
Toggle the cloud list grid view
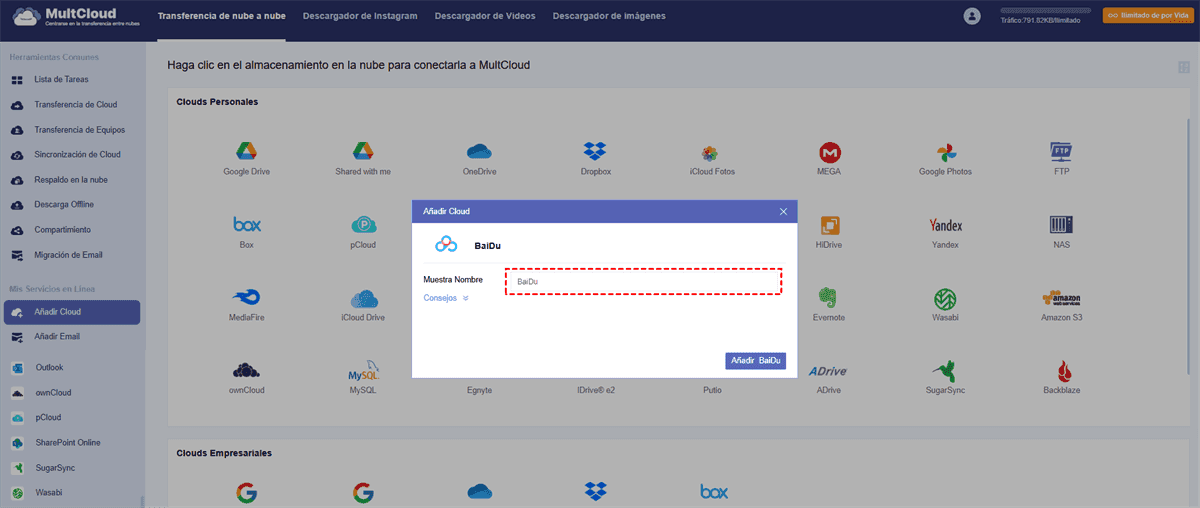tap(1184, 67)
